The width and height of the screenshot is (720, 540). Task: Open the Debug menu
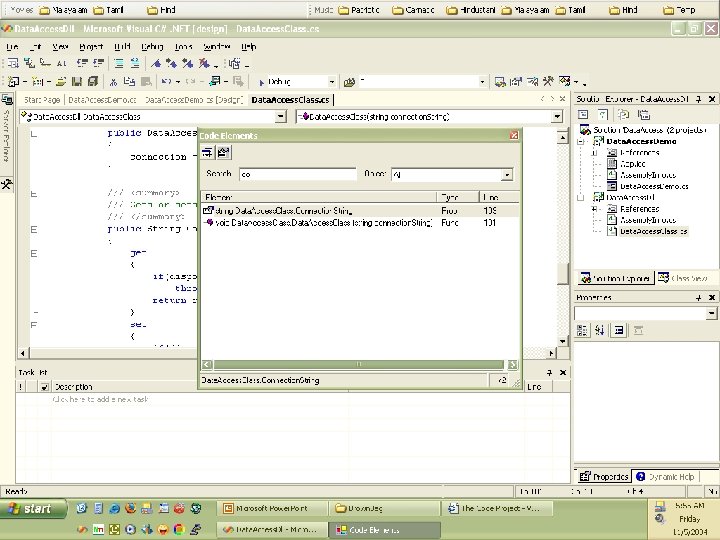click(x=152, y=46)
